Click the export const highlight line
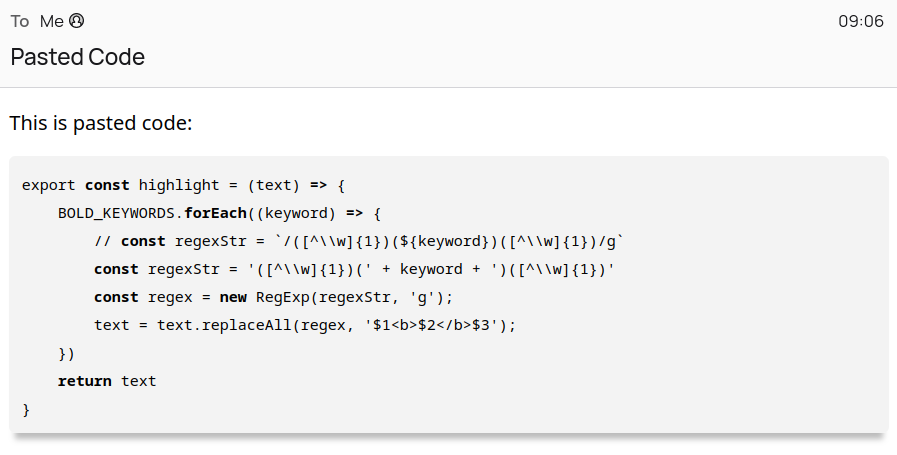This screenshot has height=455, width=897. pyautogui.click(x=184, y=185)
